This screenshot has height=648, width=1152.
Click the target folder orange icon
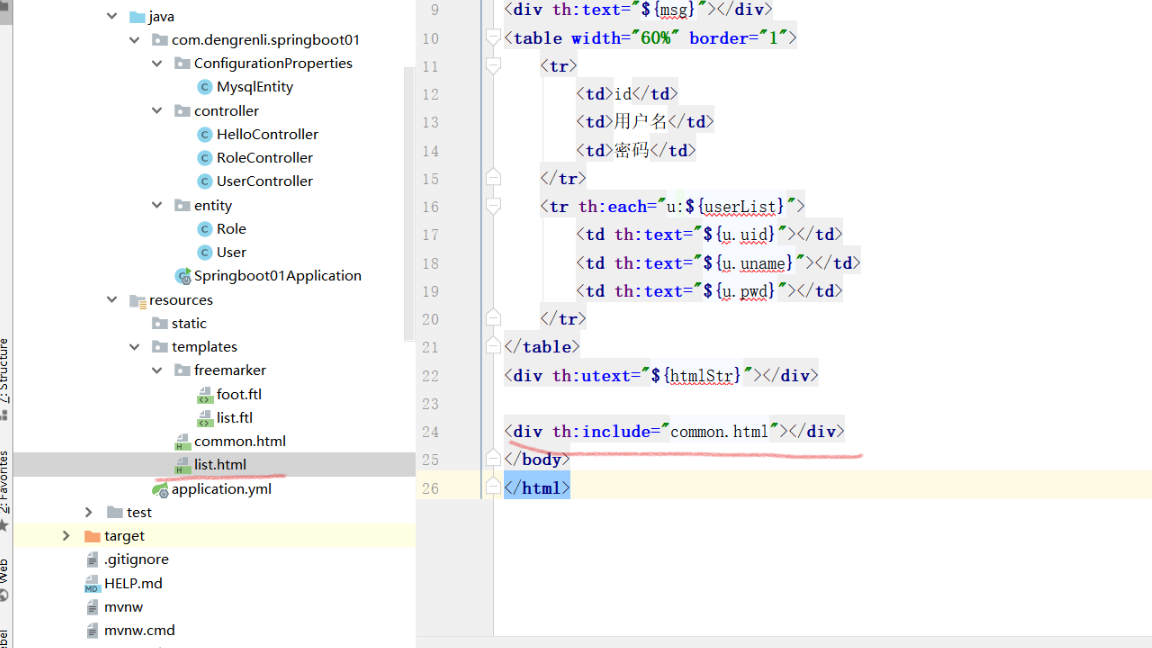tap(92, 536)
